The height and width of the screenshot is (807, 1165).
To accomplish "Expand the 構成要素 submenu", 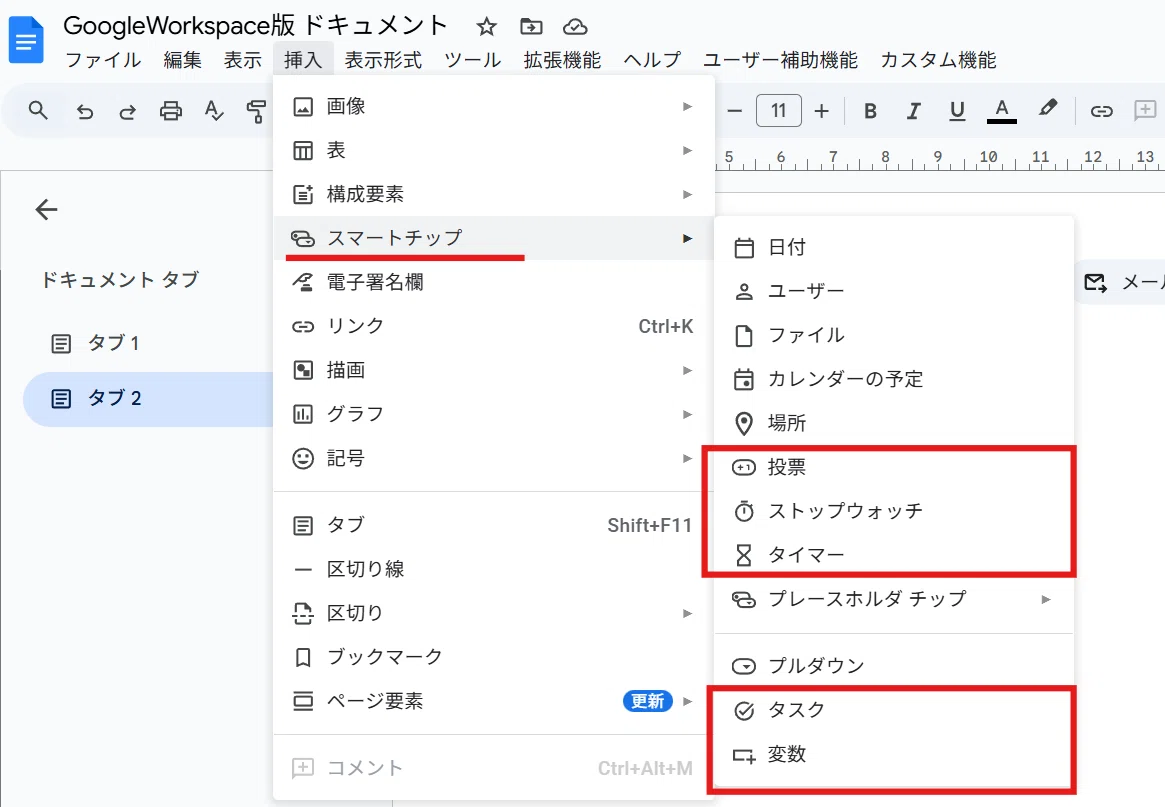I will point(494,194).
